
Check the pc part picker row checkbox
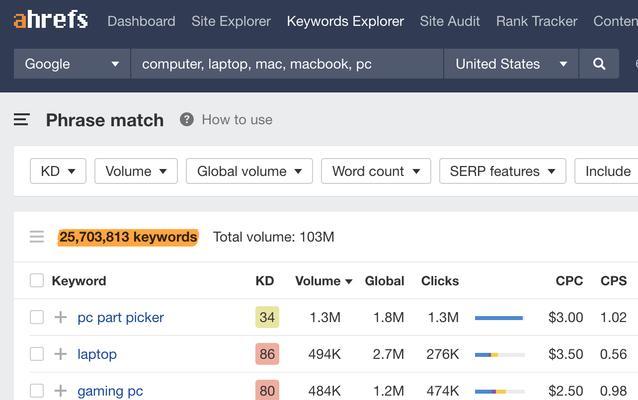[x=37, y=317]
